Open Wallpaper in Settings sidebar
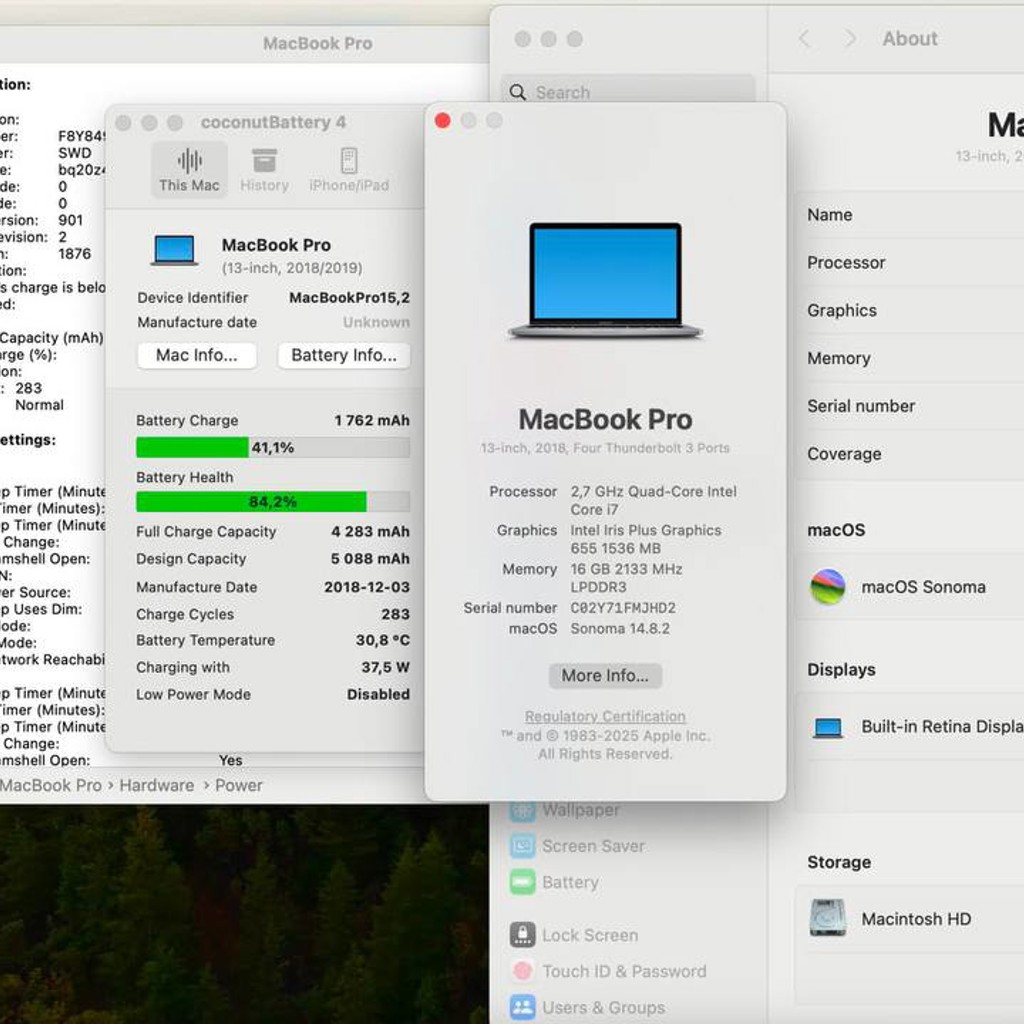The image size is (1024, 1024). click(x=566, y=810)
